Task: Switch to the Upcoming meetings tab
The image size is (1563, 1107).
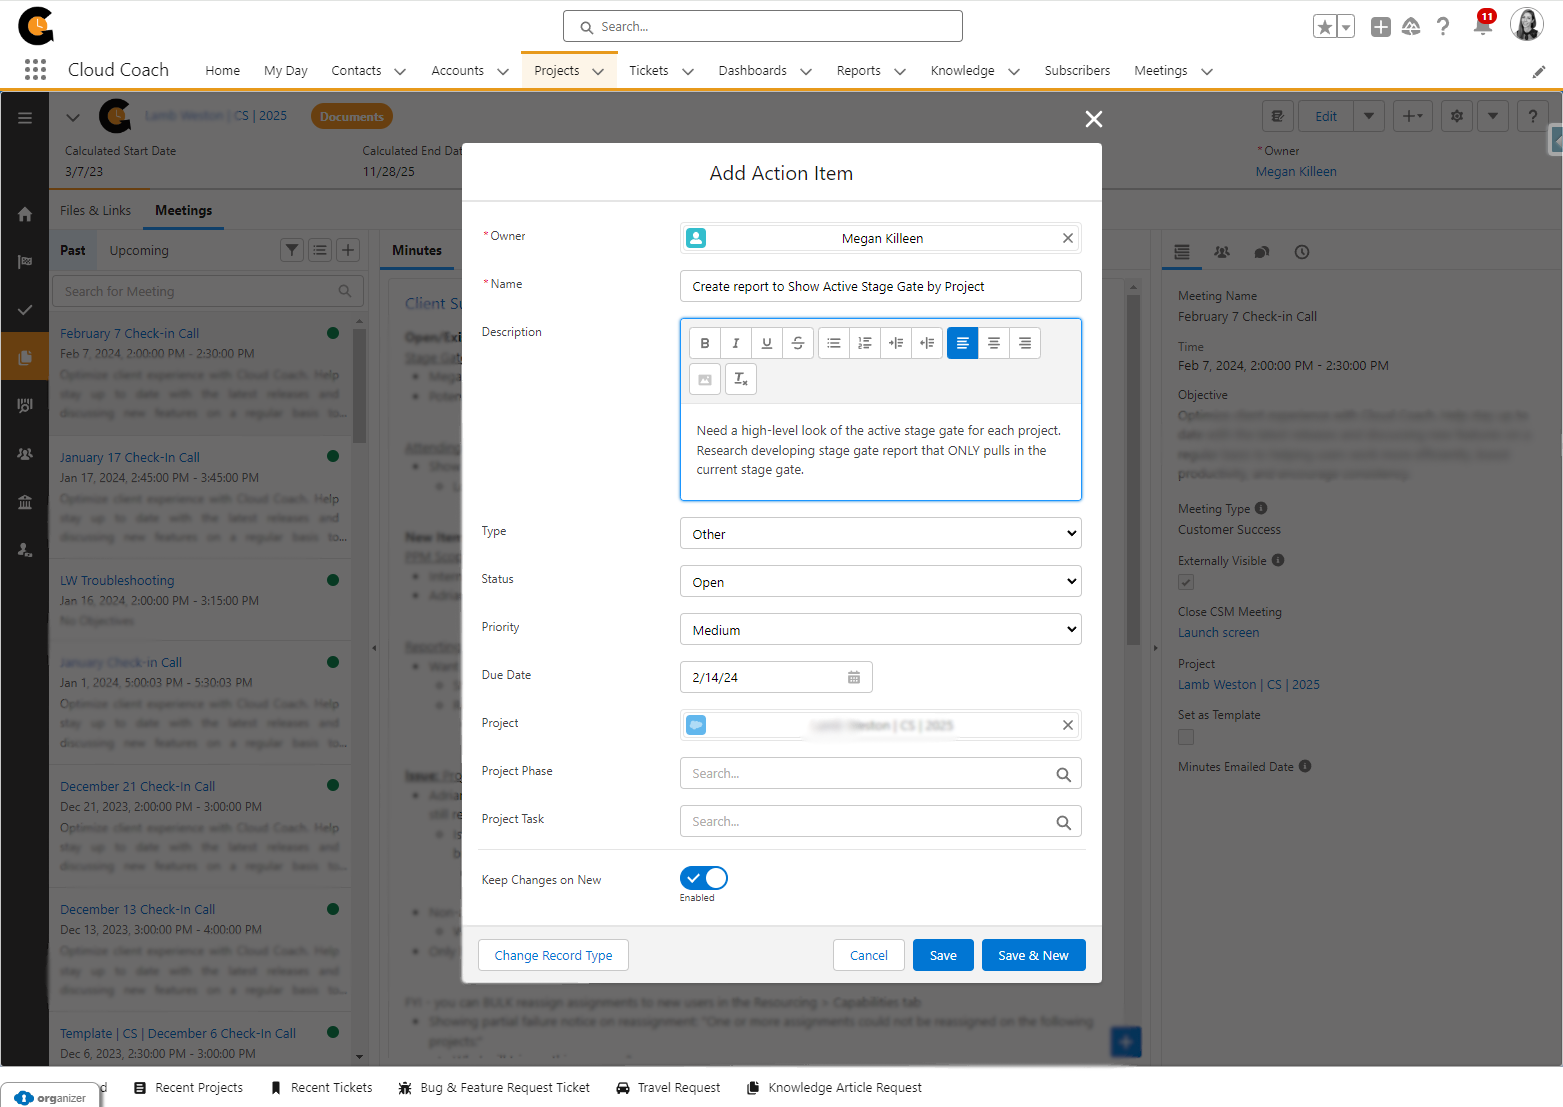Action: point(138,250)
